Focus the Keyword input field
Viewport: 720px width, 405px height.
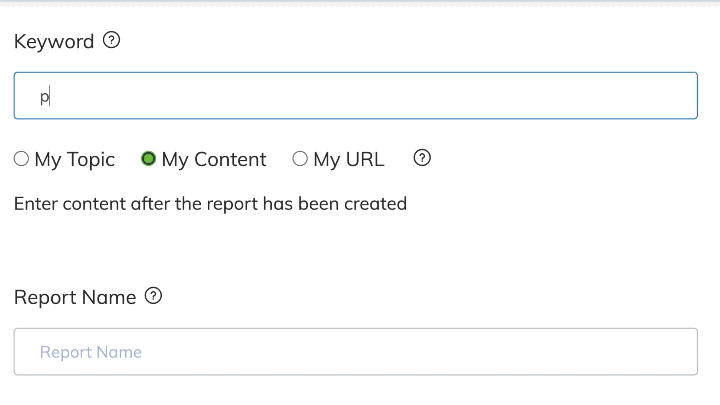355,96
